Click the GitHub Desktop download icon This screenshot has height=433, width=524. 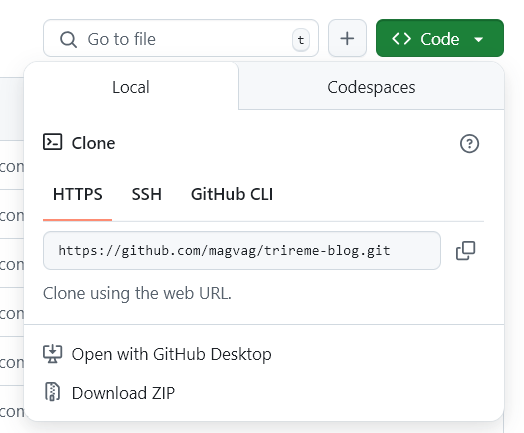(x=52, y=354)
